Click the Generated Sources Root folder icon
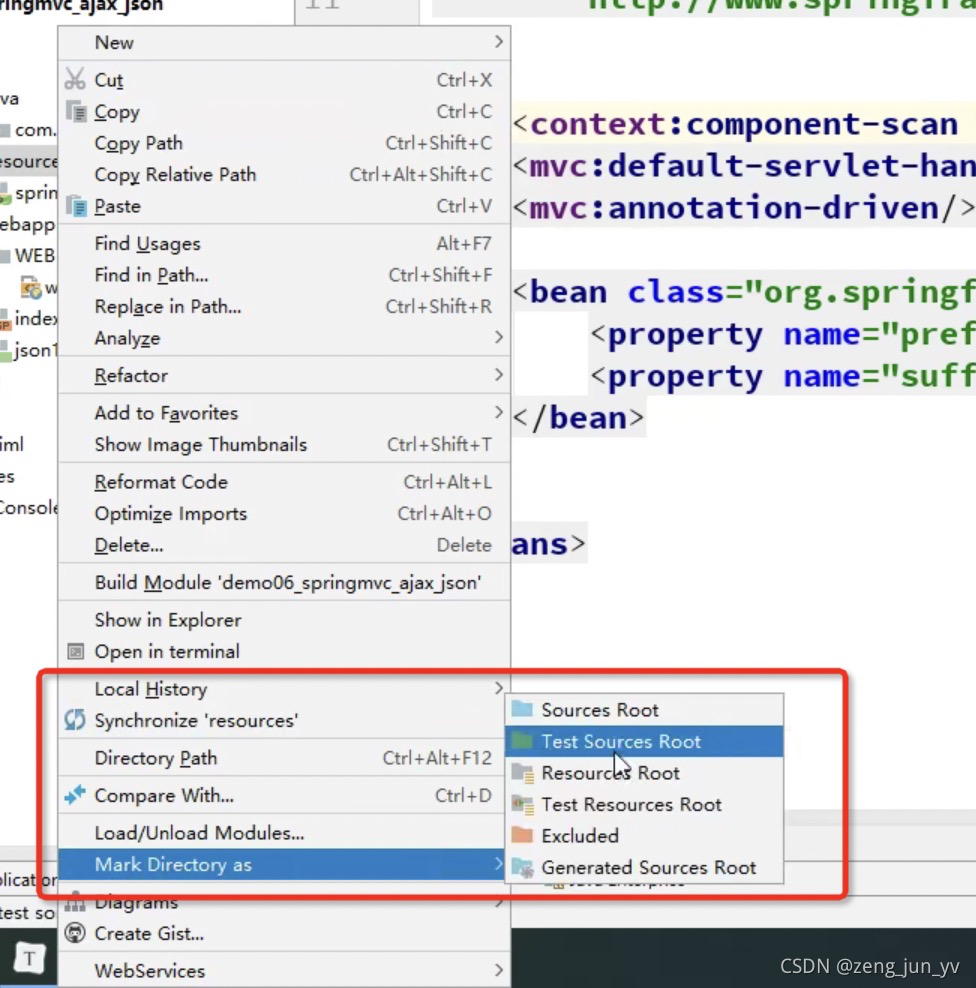 coord(522,867)
